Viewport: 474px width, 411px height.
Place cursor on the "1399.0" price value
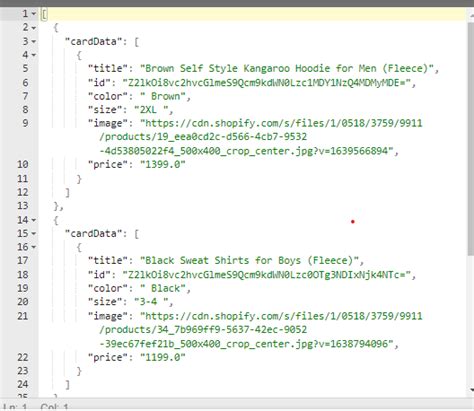click(x=162, y=164)
